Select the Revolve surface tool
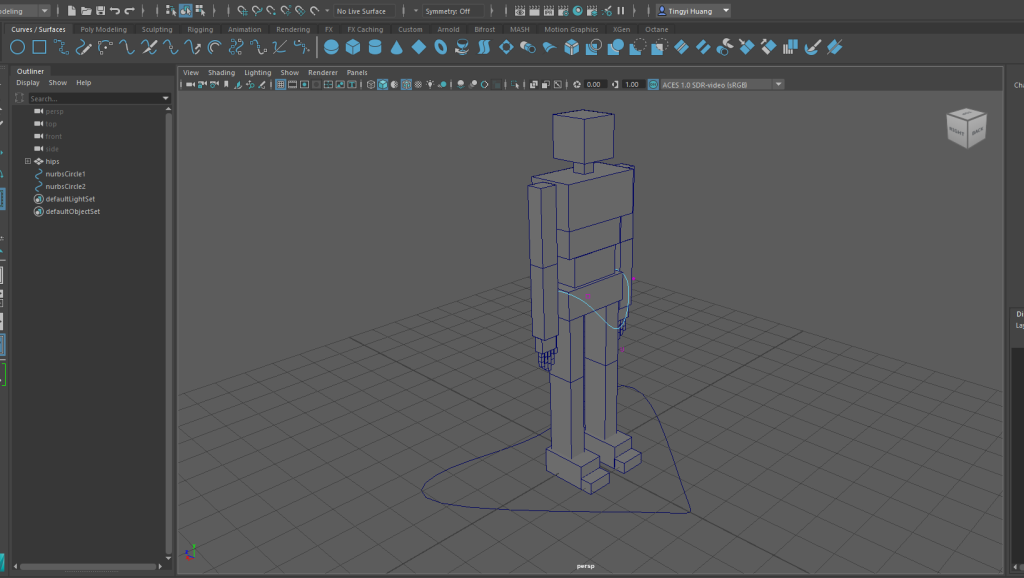 [462, 47]
